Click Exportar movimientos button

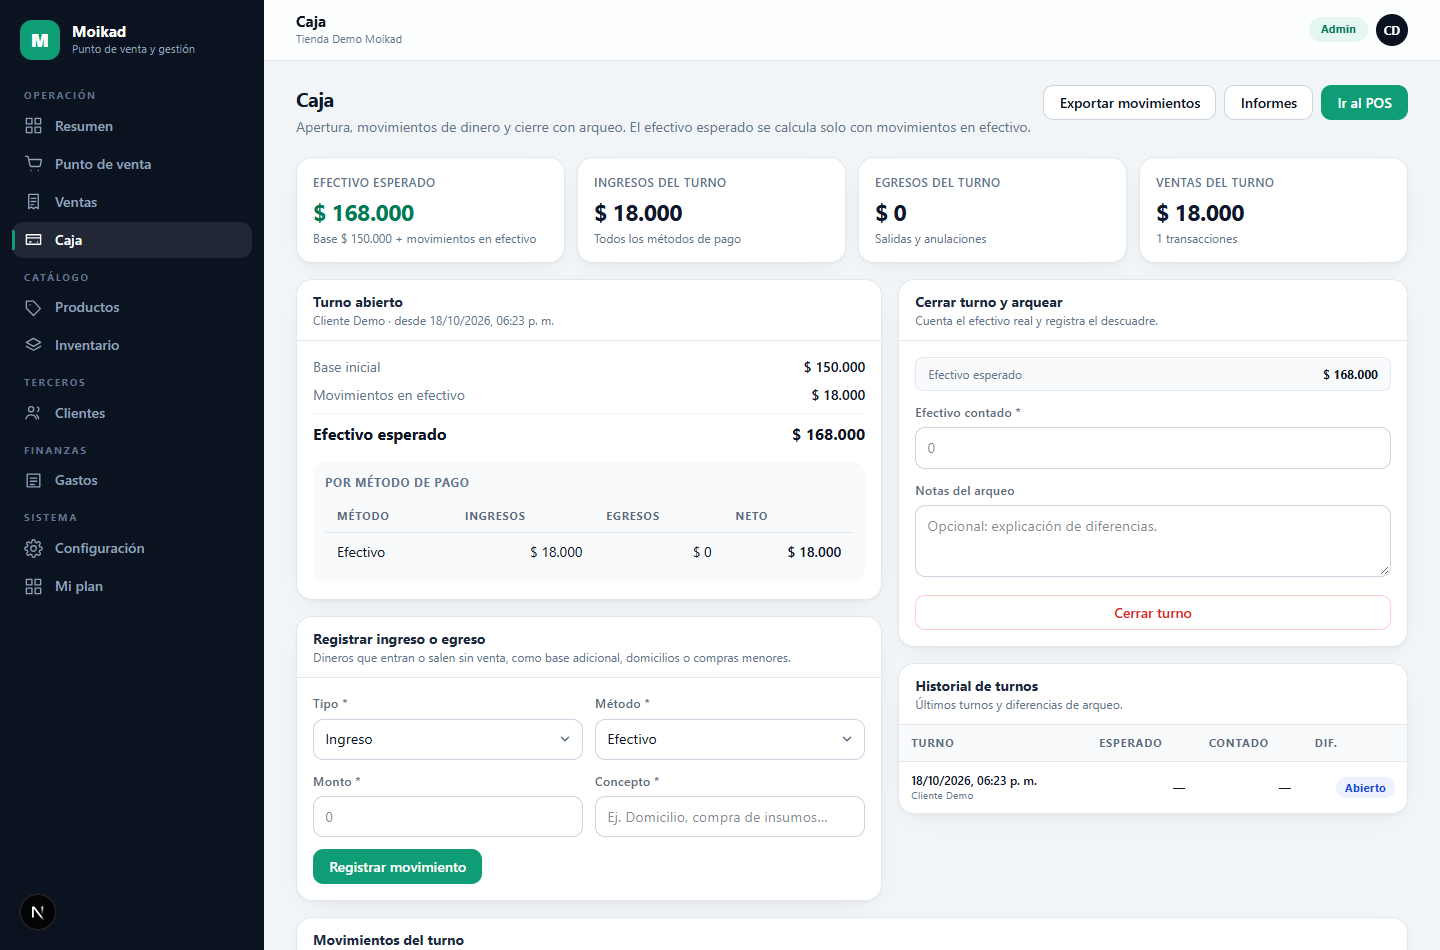(1130, 103)
